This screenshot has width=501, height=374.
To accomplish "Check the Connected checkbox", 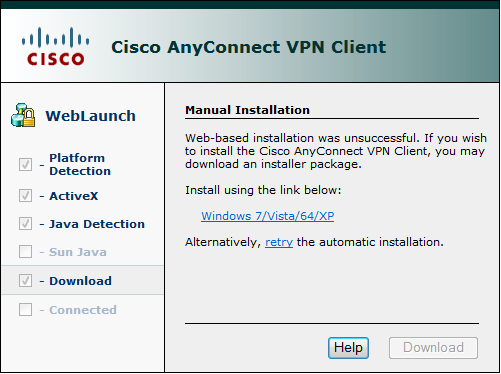I will pos(25,310).
